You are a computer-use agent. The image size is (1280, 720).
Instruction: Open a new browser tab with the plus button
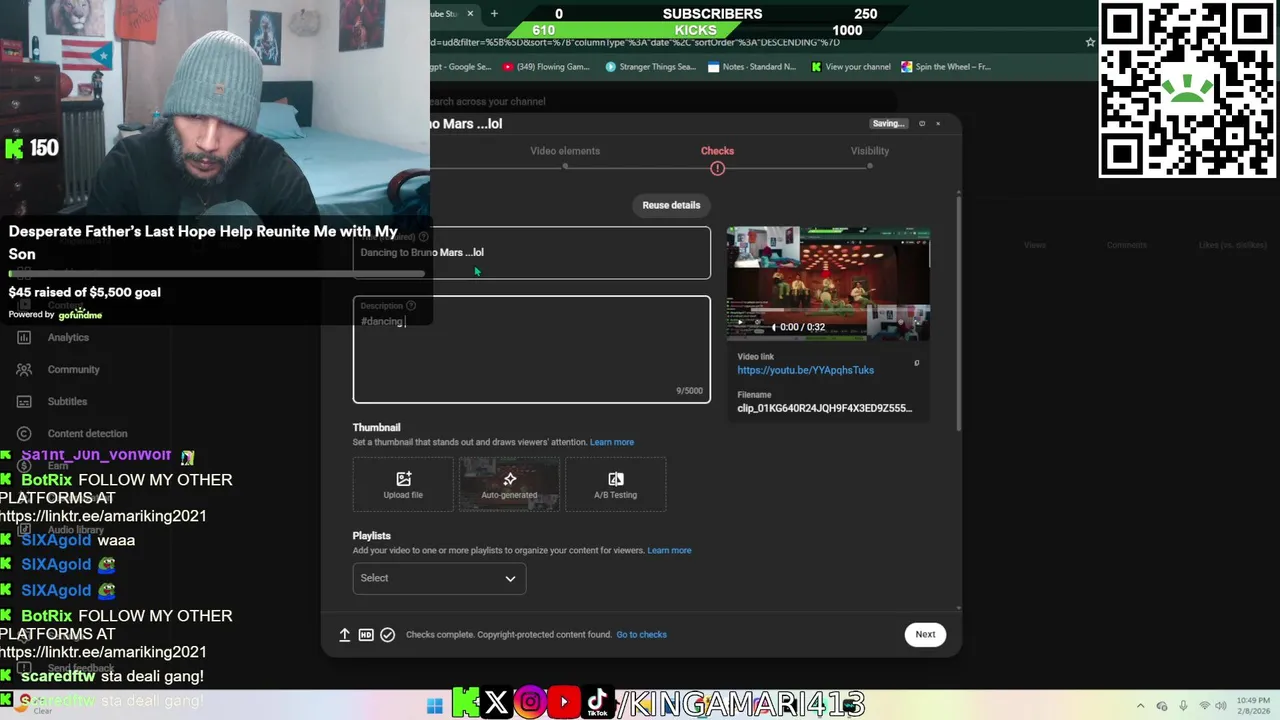494,14
